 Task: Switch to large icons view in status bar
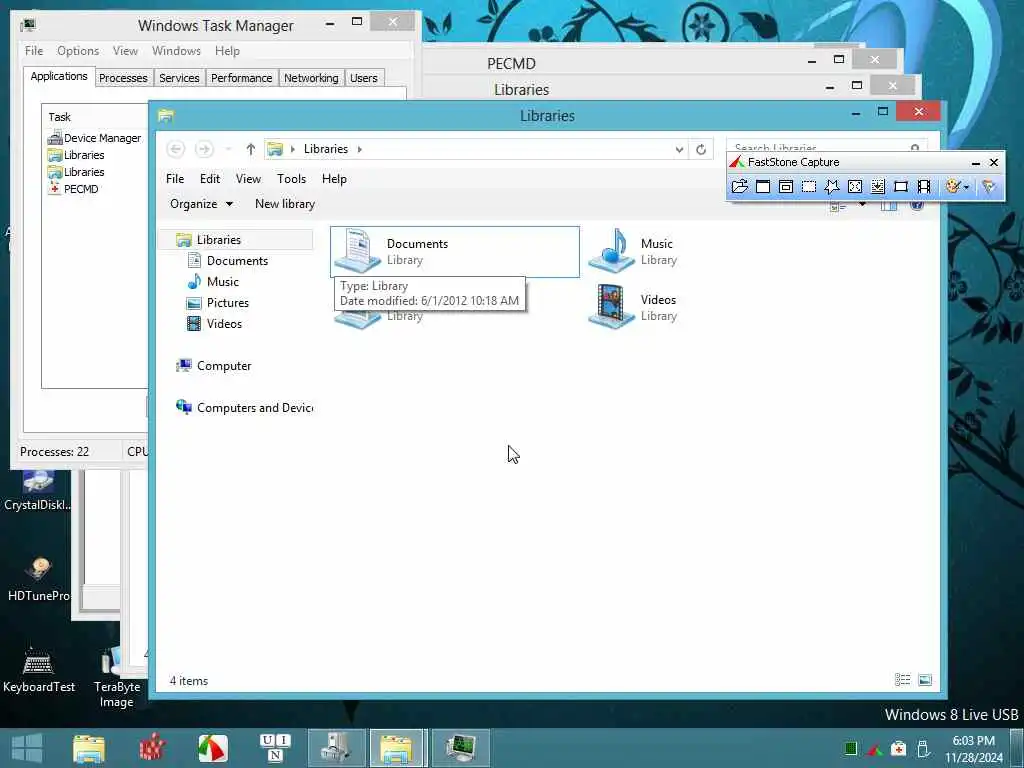(925, 680)
